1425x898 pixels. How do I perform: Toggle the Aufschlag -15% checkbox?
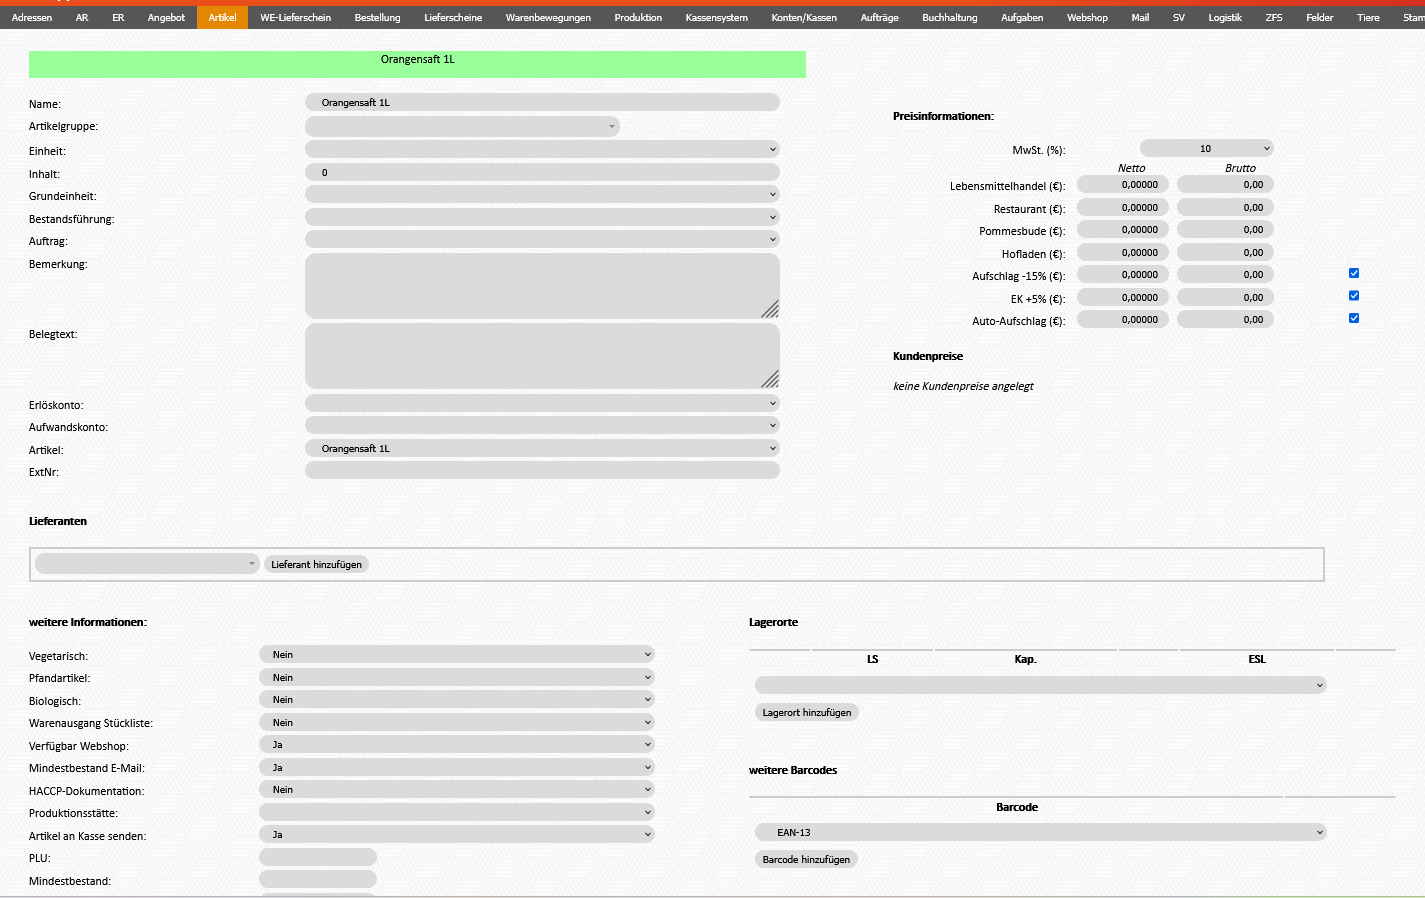click(1354, 273)
